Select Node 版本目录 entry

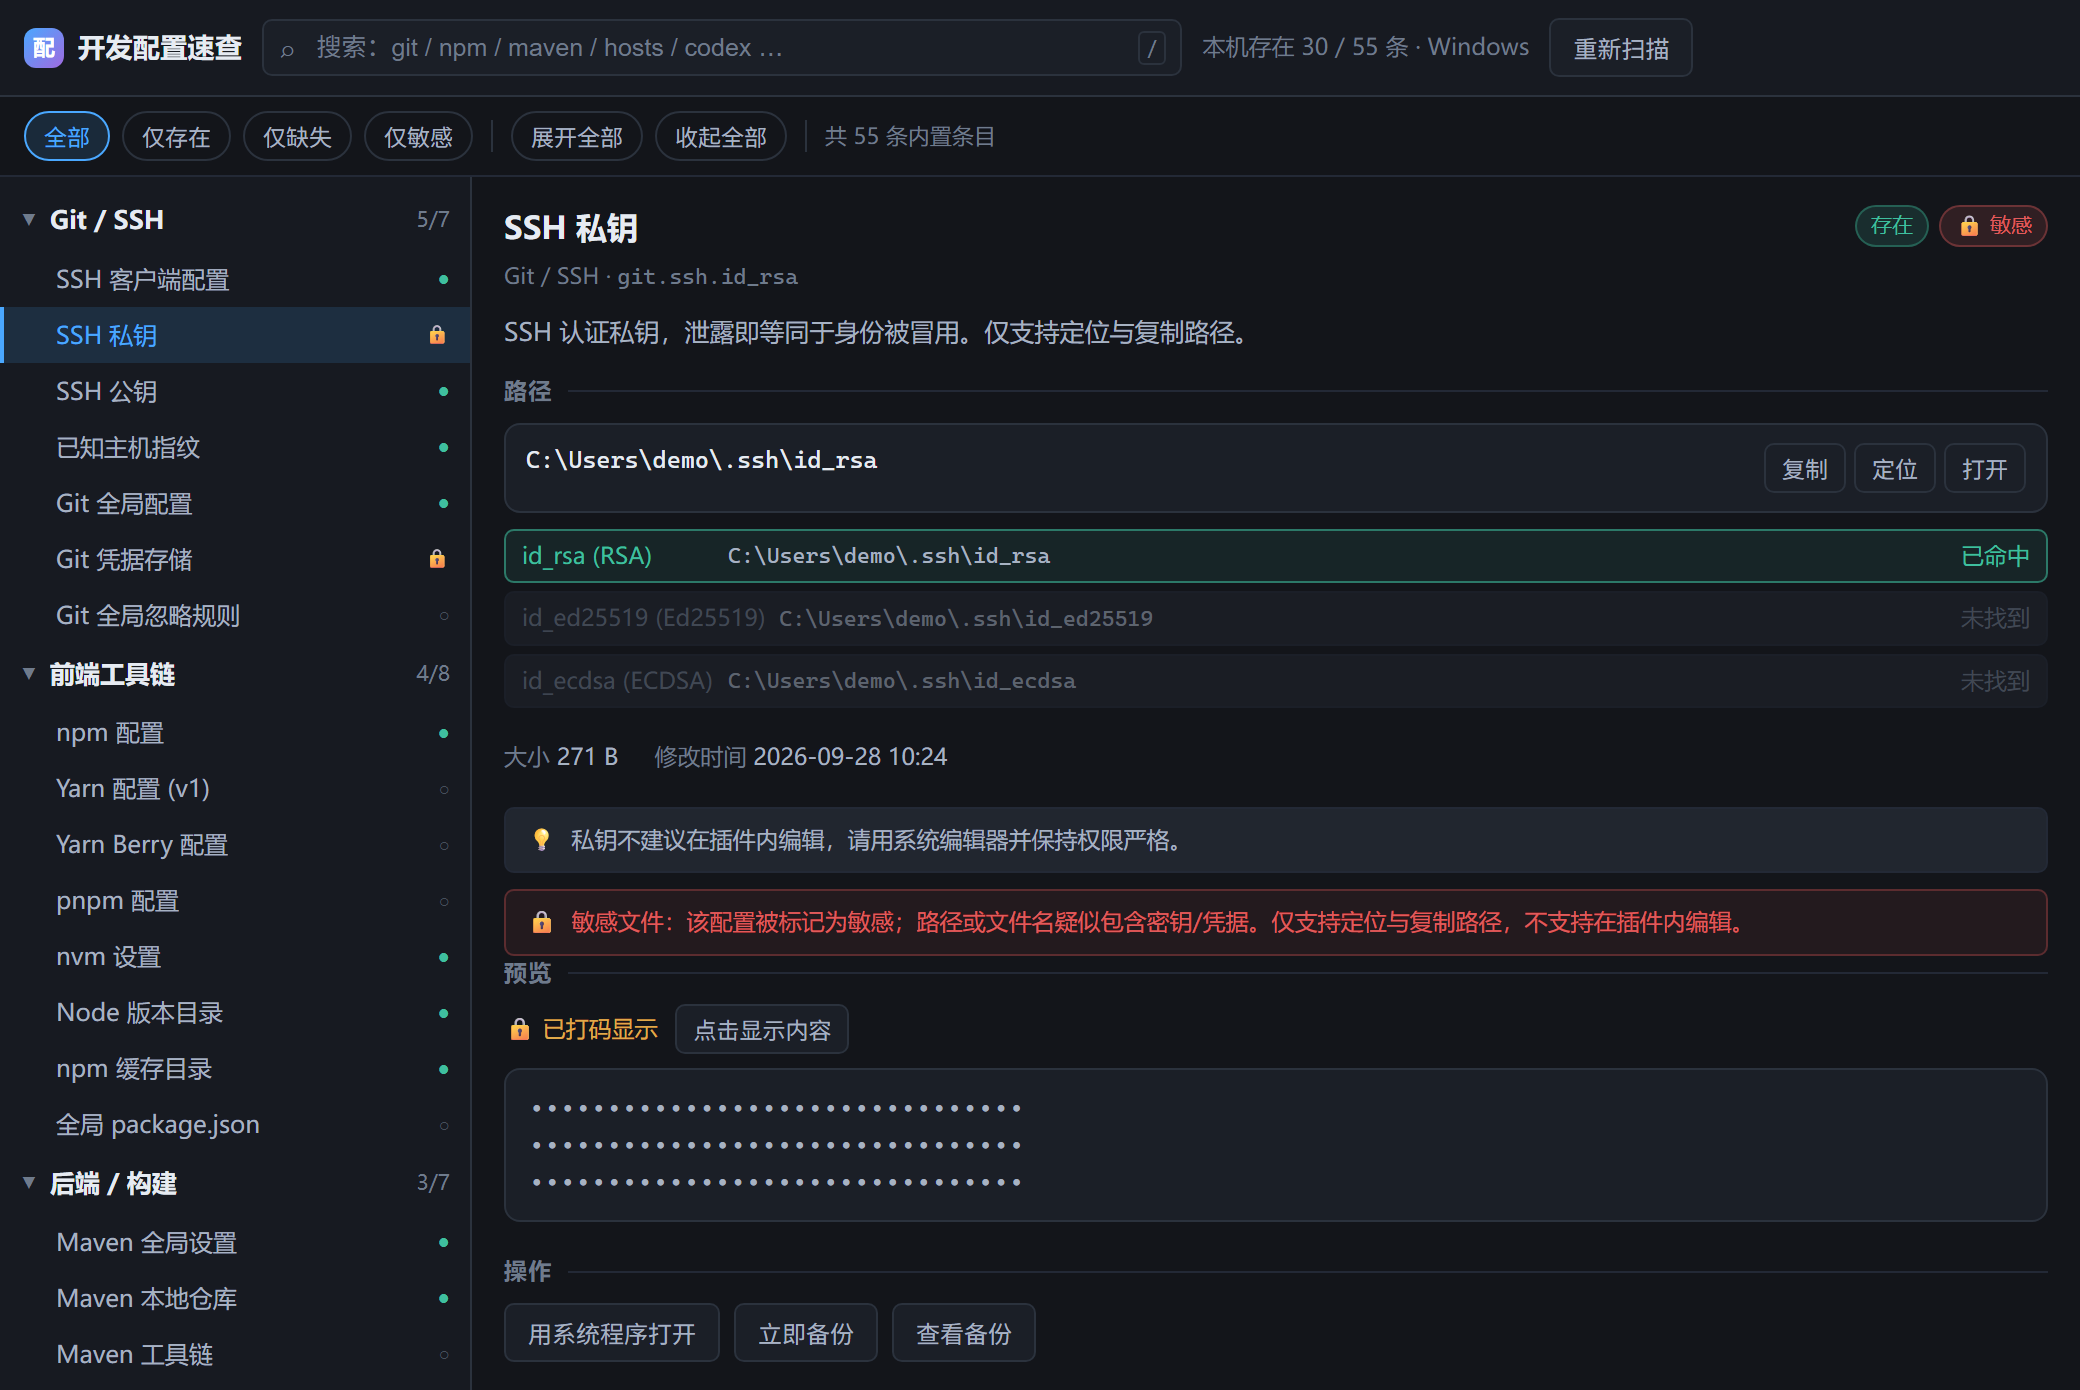(x=236, y=1013)
